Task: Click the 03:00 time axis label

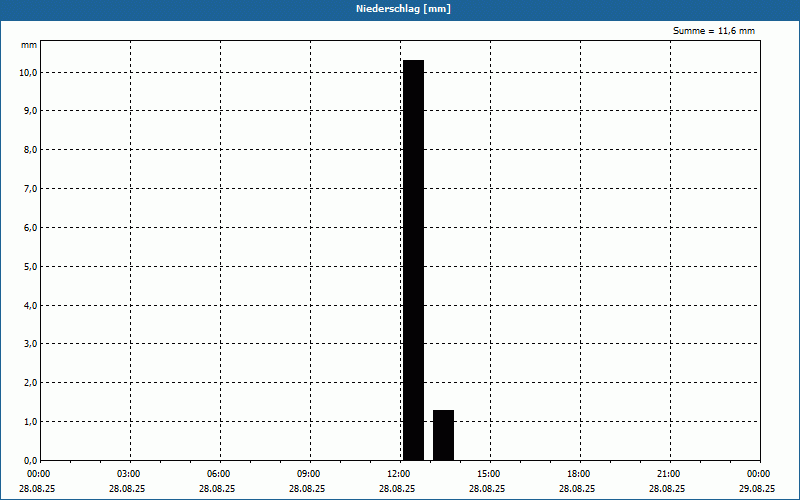Action: (x=129, y=474)
